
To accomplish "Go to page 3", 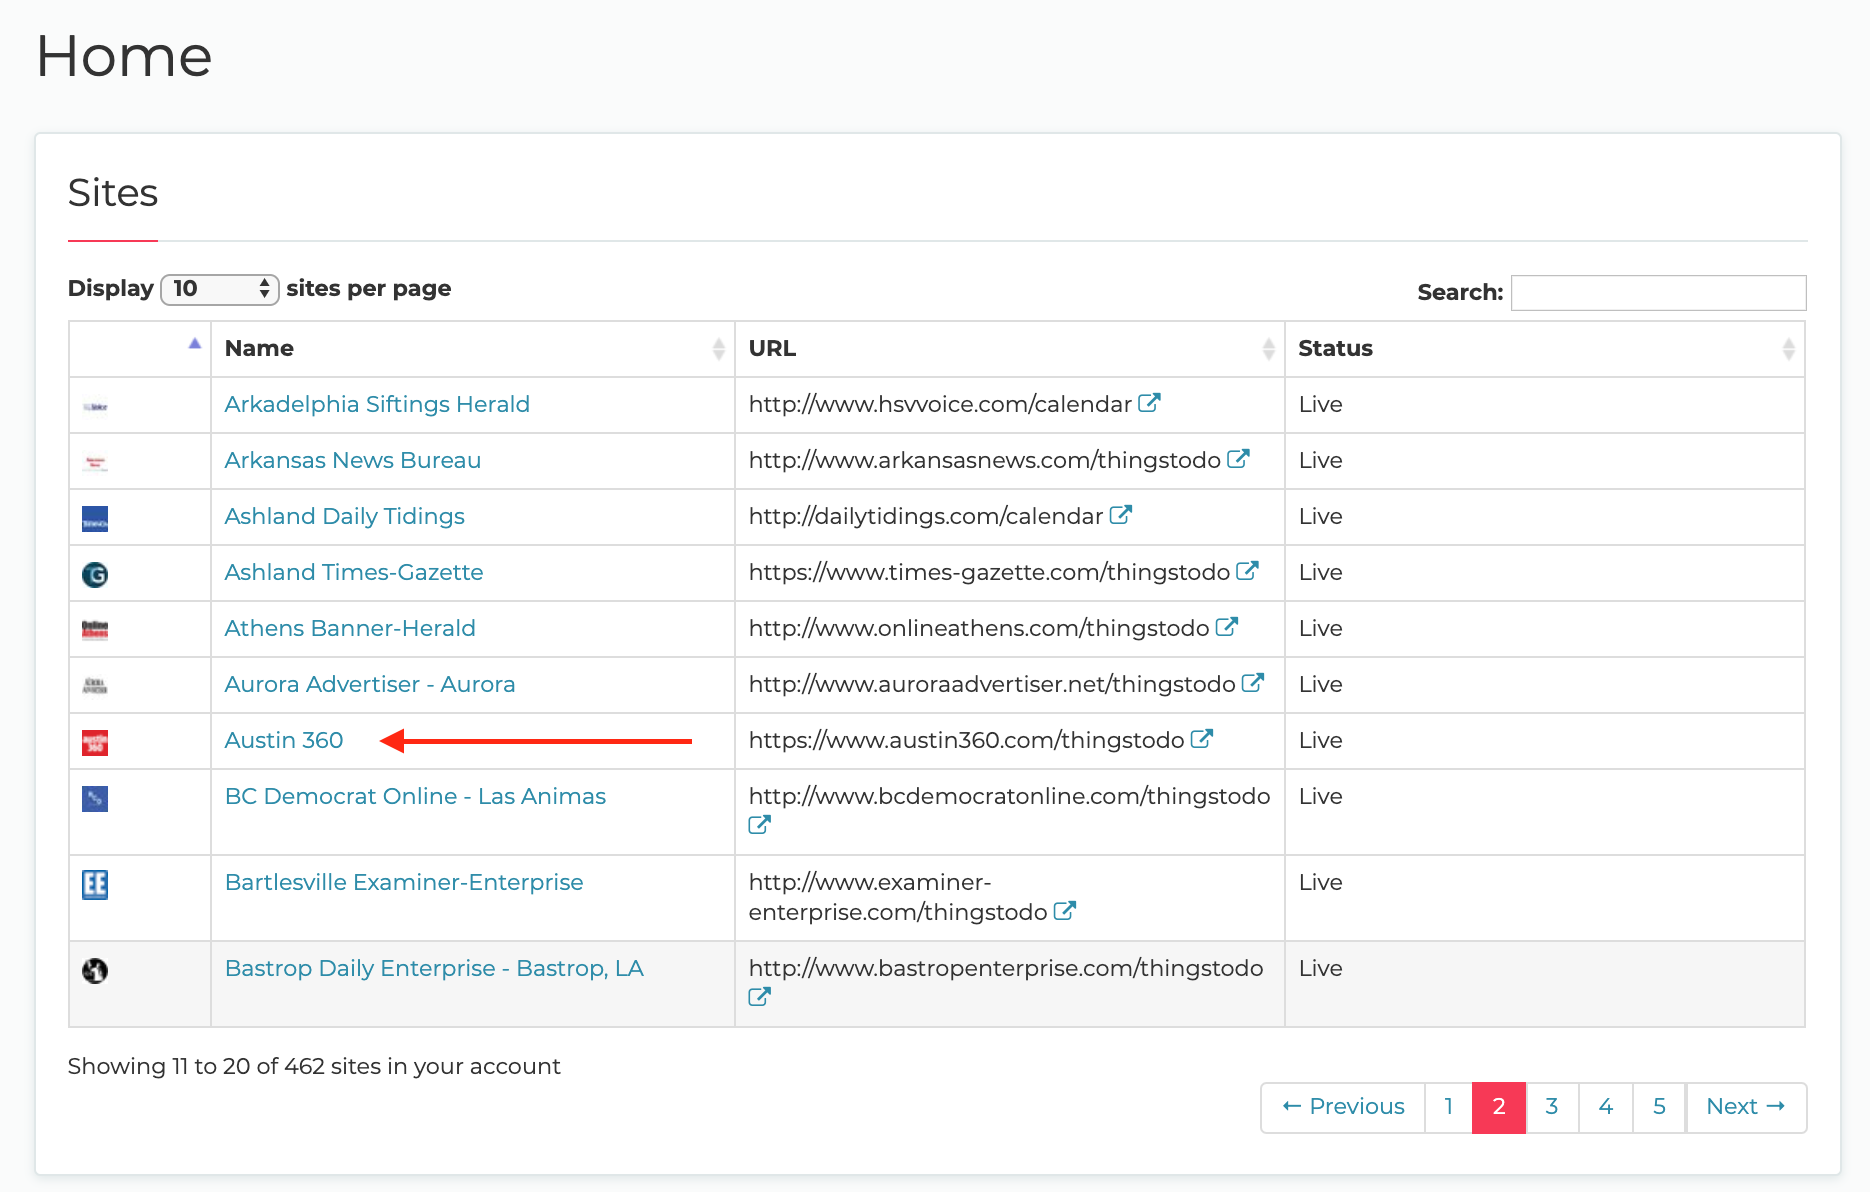I will click(x=1552, y=1107).
